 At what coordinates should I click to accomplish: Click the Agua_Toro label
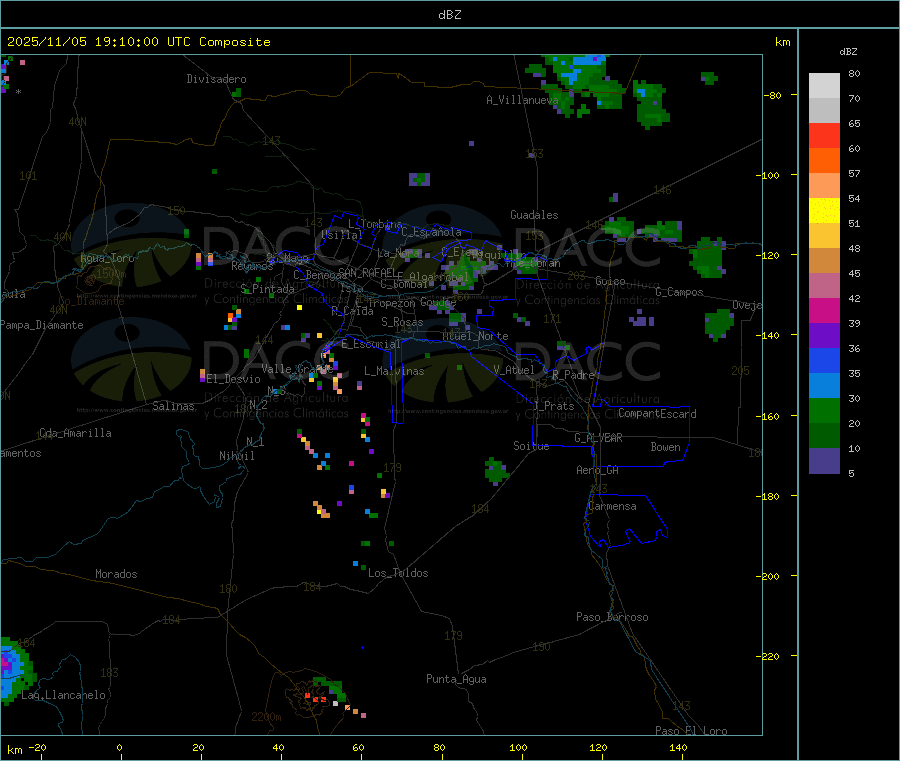click(x=107, y=258)
